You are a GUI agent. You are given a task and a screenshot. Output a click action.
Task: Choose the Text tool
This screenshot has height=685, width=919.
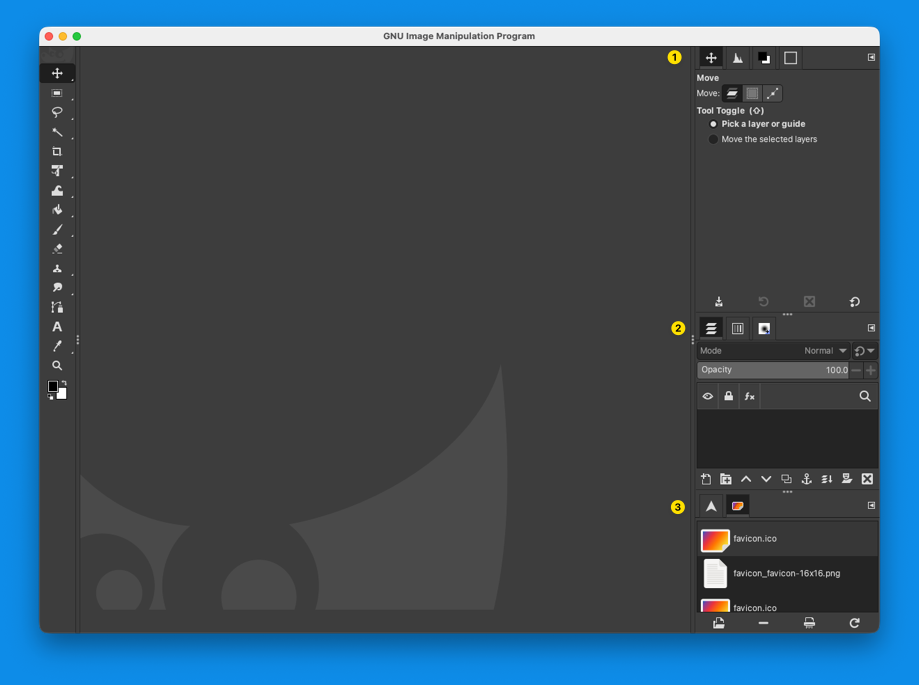click(x=57, y=326)
